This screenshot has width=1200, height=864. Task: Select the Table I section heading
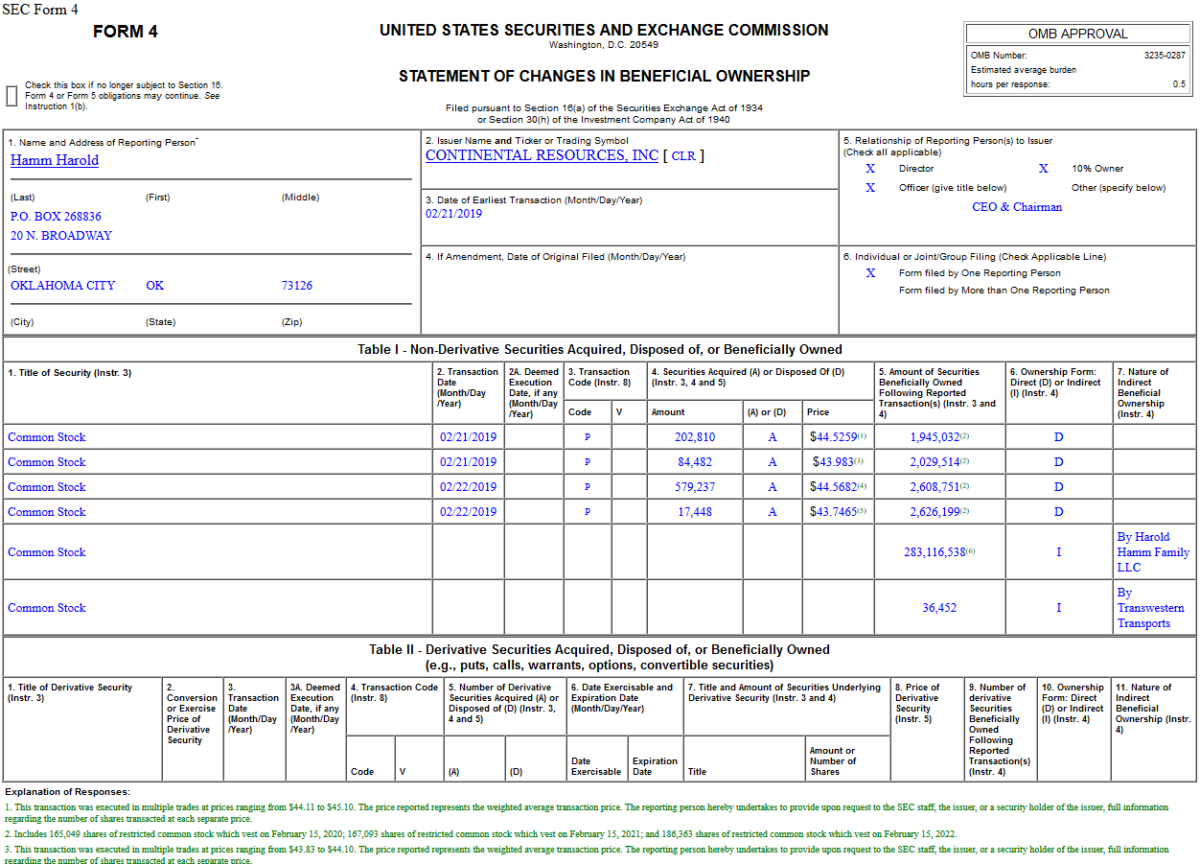[x=600, y=350]
